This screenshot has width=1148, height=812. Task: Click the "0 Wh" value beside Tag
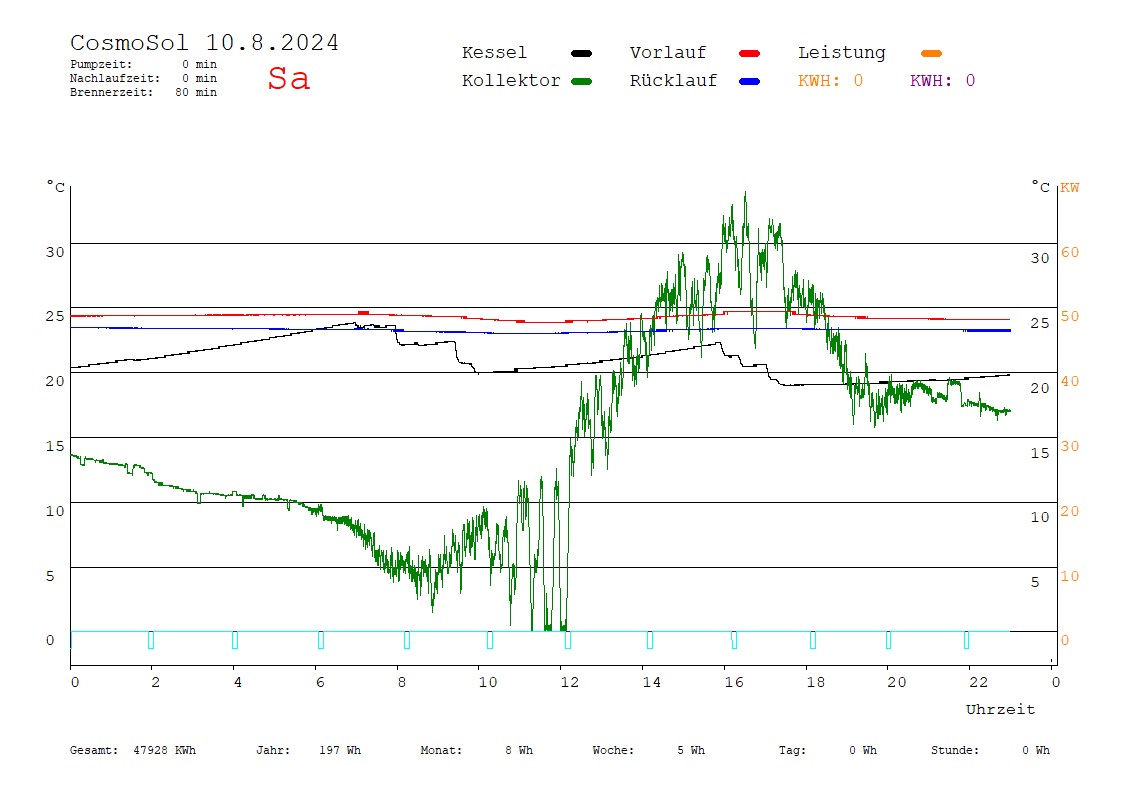click(x=863, y=750)
